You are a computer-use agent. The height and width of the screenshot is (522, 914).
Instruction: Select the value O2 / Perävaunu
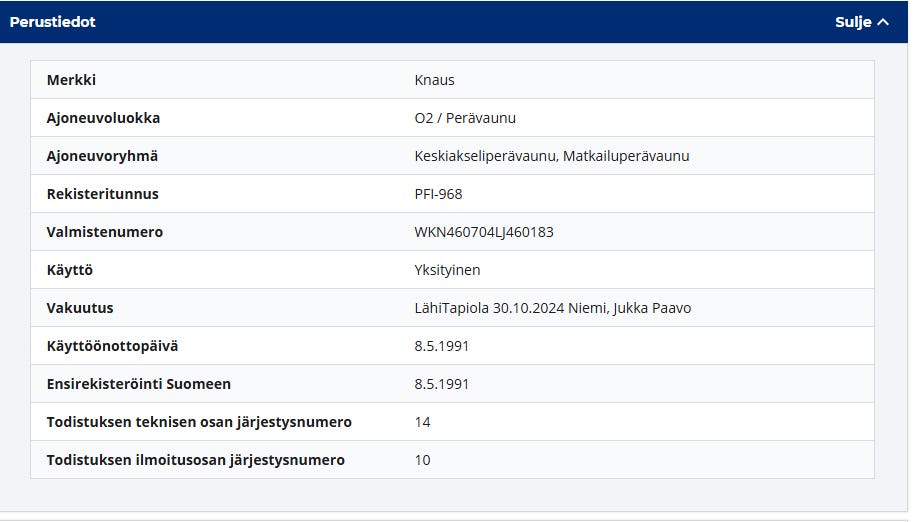tap(465, 118)
